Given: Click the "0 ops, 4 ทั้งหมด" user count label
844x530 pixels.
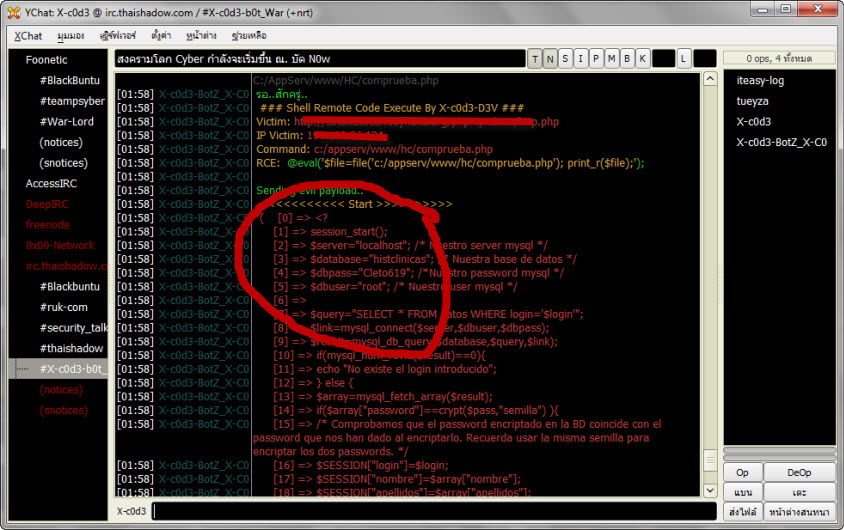Looking at the screenshot, I should pyautogui.click(x=779, y=58).
